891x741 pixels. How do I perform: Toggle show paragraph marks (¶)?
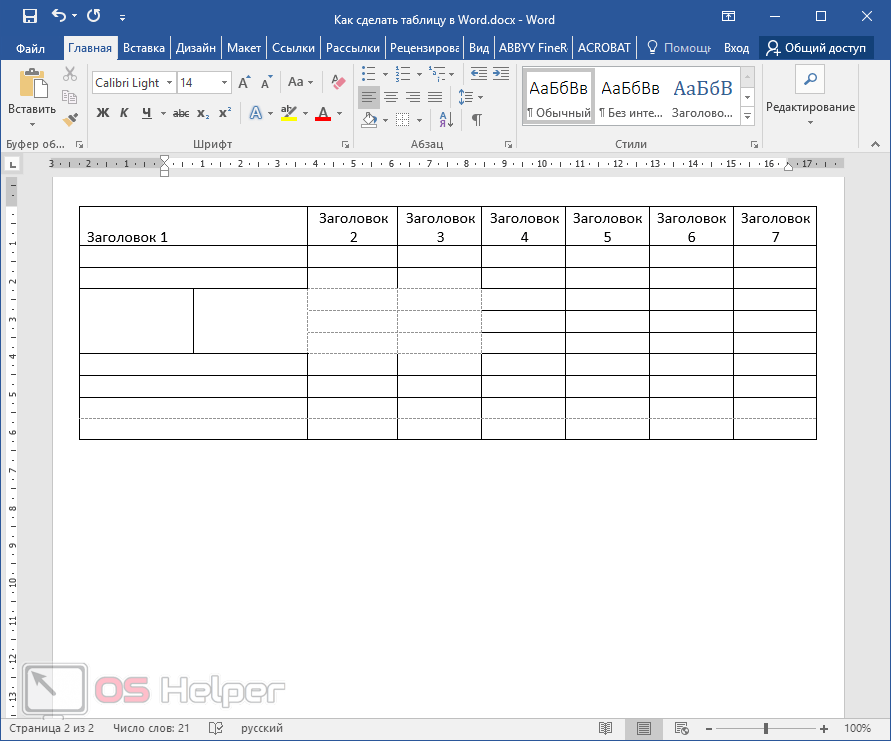coord(477,119)
